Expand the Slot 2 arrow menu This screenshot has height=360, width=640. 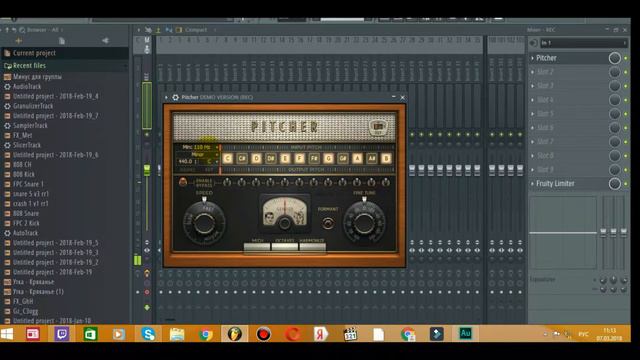click(x=532, y=72)
